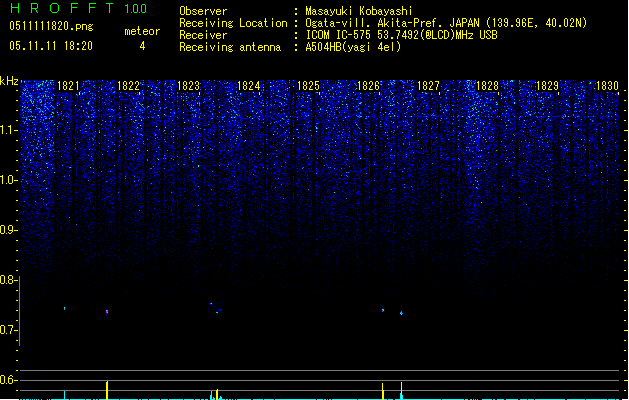Click the date stamp 05.11.11 18:20

(x=51, y=46)
